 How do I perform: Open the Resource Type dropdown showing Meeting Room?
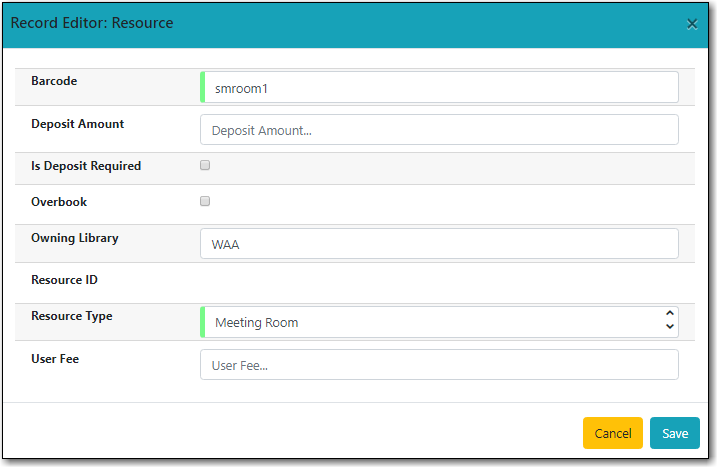430,322
